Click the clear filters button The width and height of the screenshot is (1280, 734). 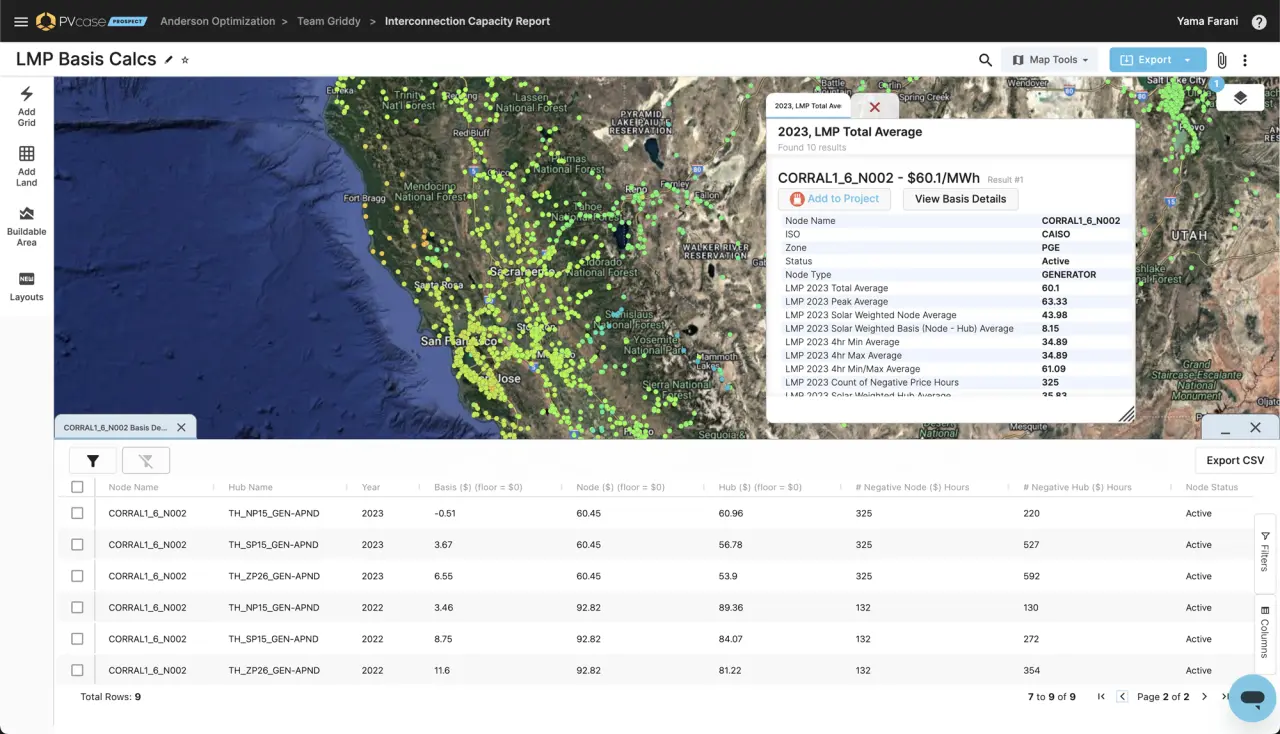click(146, 460)
